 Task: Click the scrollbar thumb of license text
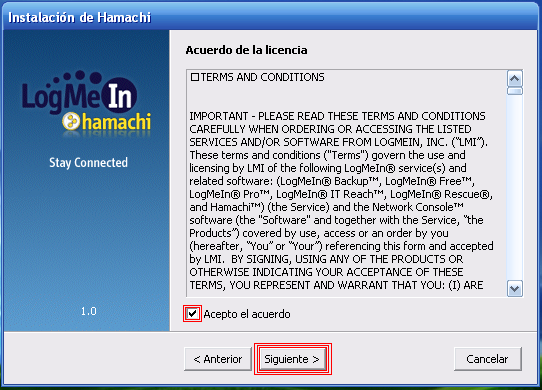[515, 91]
